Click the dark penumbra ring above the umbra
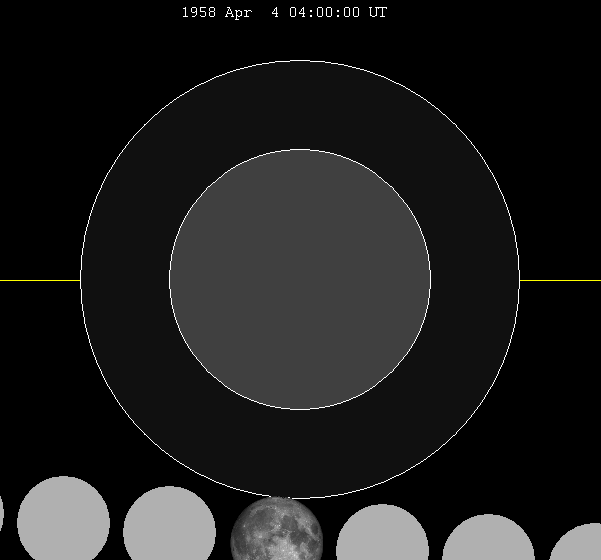601x560 pixels. click(x=300, y=105)
